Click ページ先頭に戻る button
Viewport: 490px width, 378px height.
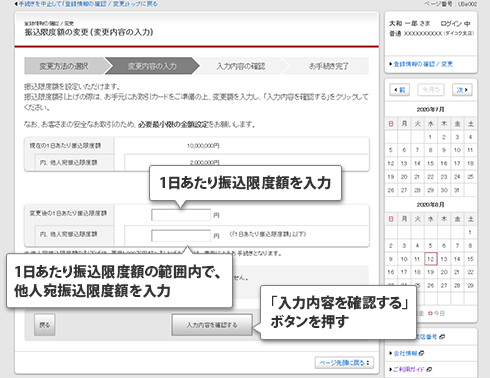pos(344,363)
